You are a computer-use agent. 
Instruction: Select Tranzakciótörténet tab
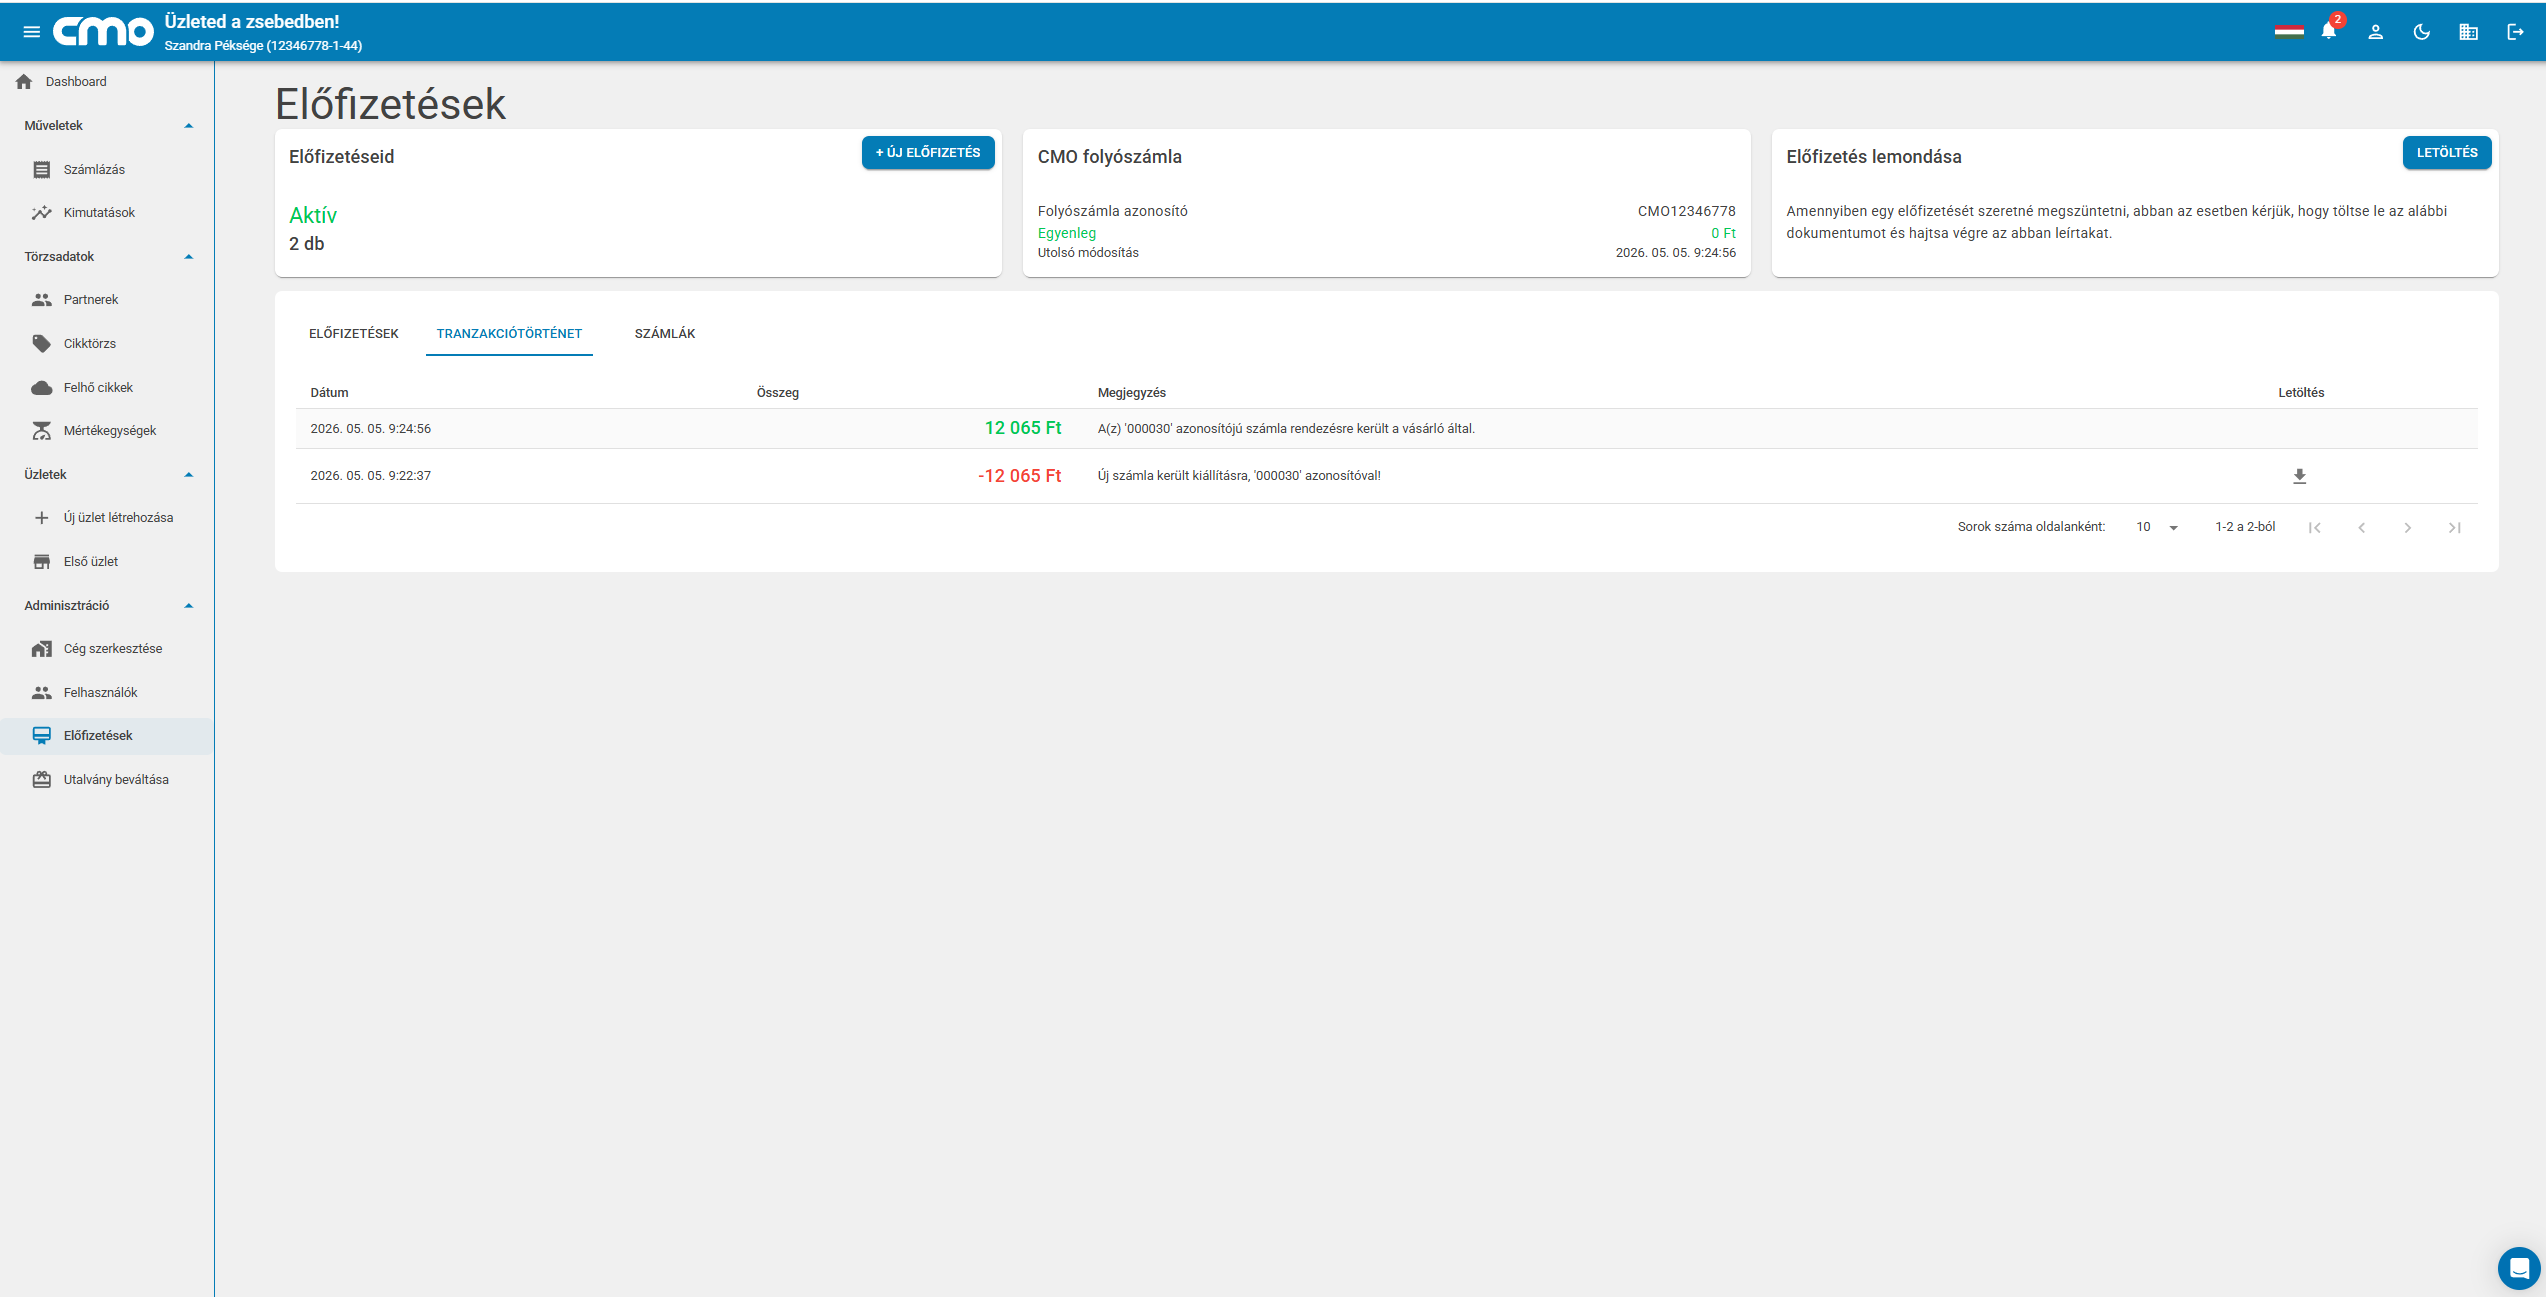tap(509, 334)
